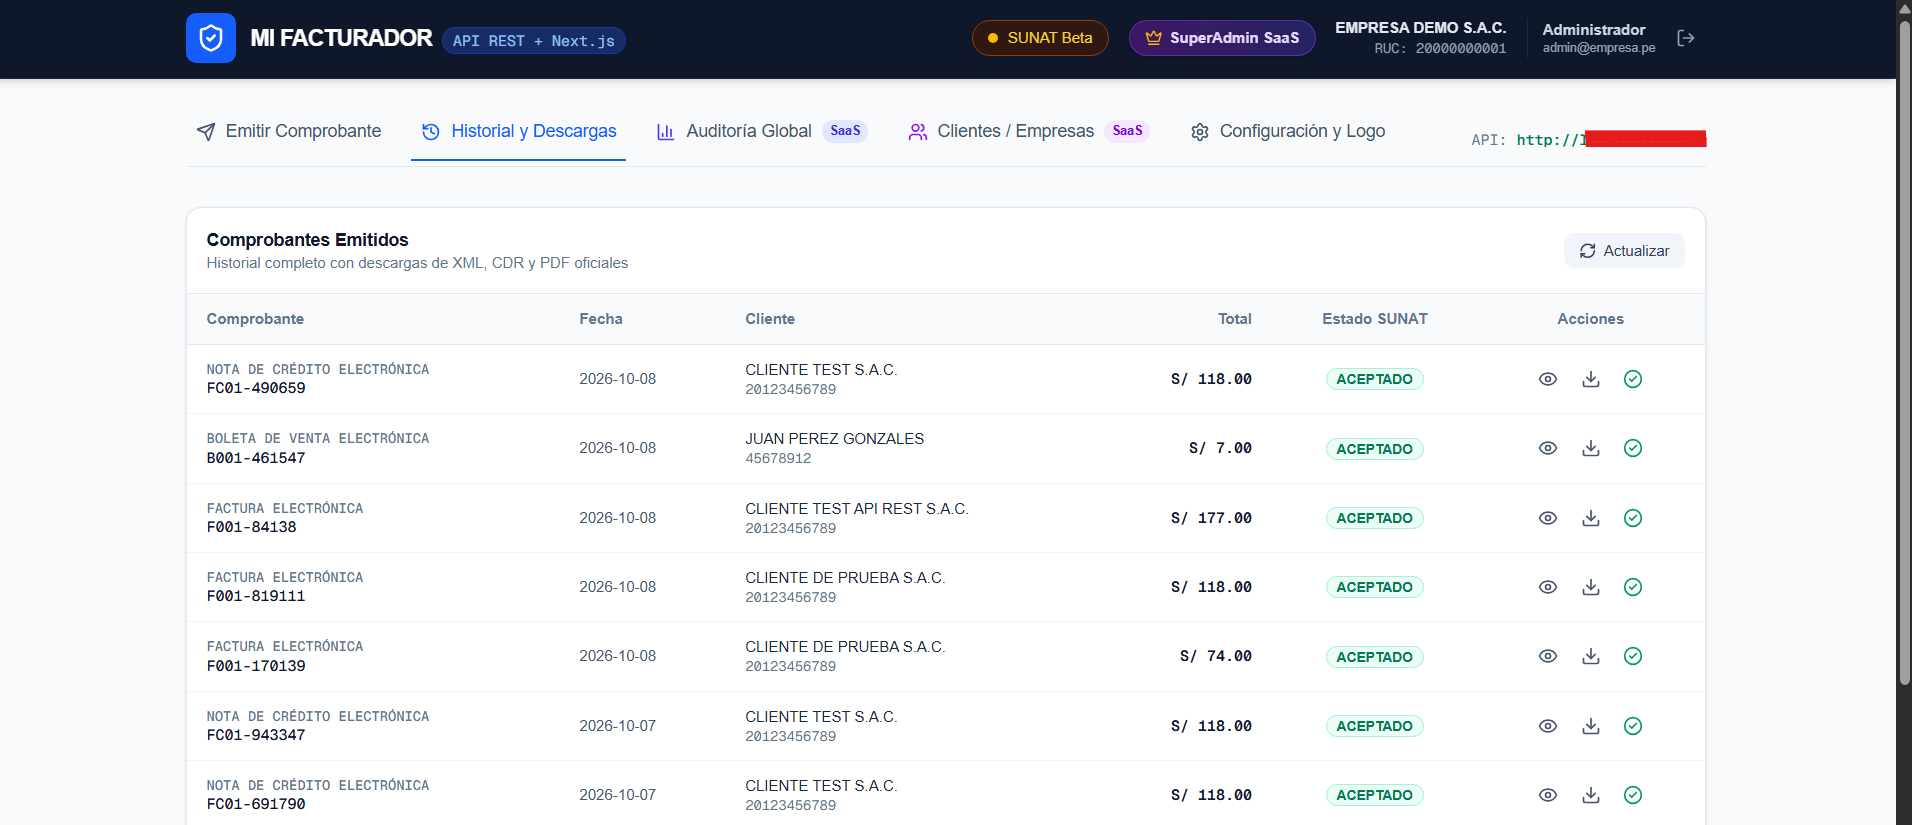The width and height of the screenshot is (1912, 825).
Task: Click the Estado SUNAT column header
Action: 1375,319
